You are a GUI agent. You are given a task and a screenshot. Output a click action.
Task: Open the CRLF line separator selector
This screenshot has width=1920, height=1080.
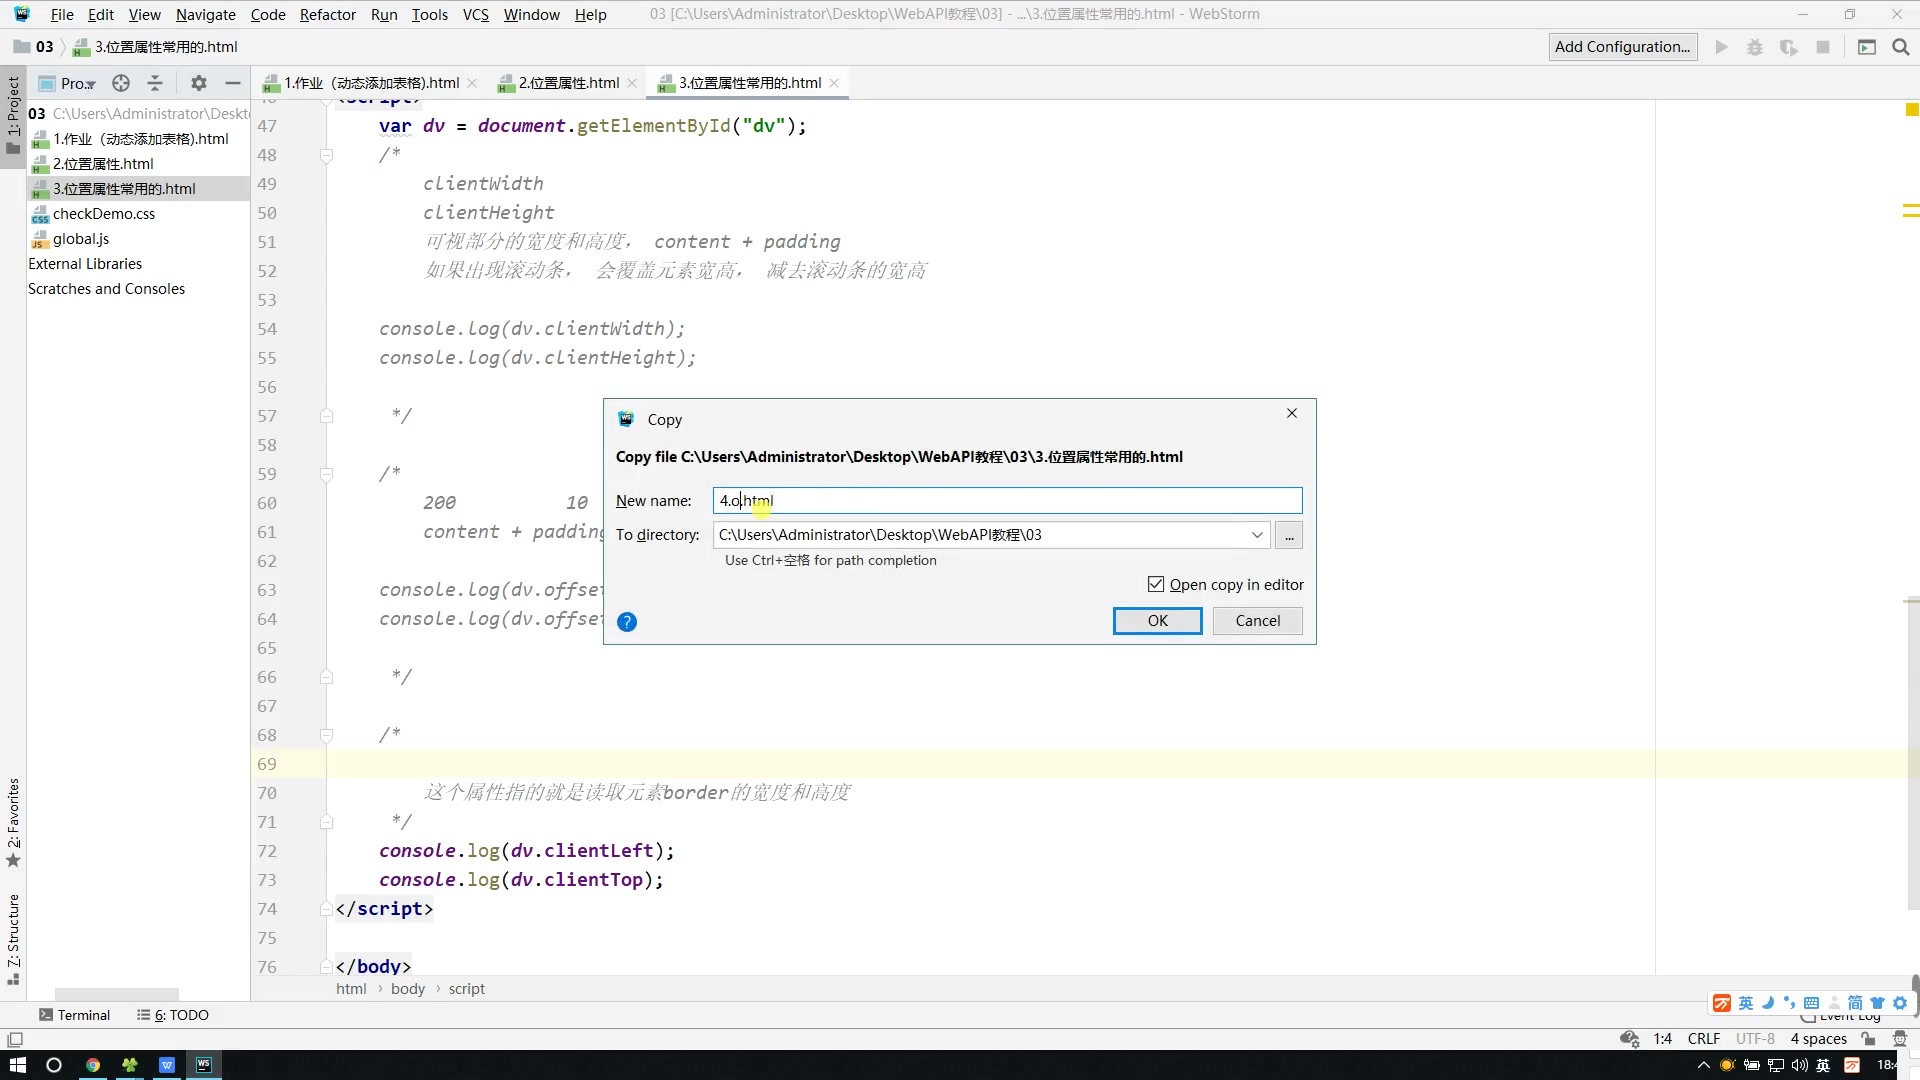pos(1703,1039)
